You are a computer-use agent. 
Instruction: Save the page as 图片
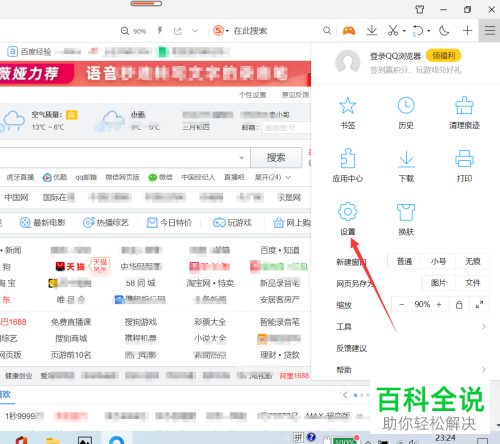click(x=438, y=283)
